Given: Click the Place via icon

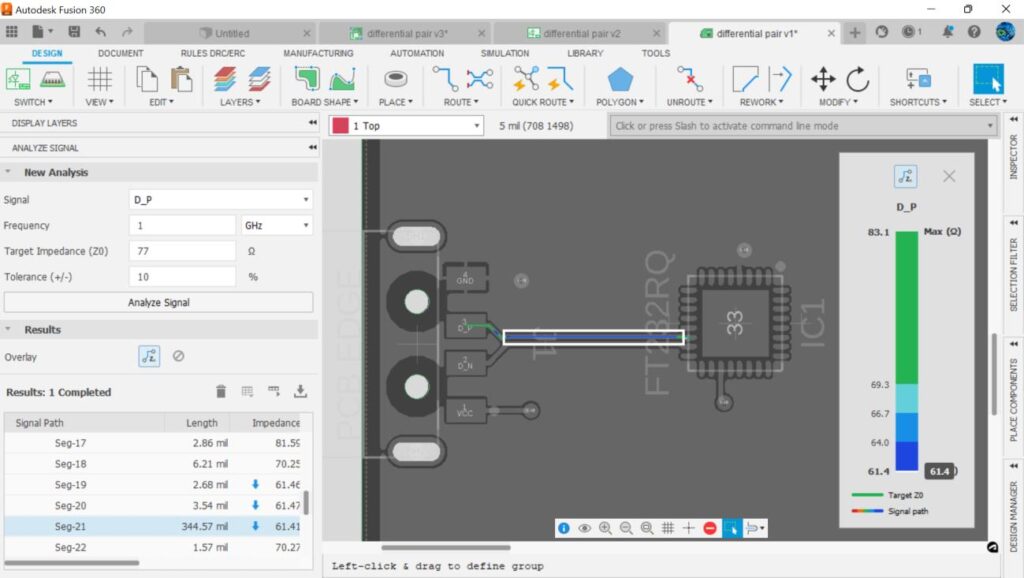Looking at the screenshot, I should point(395,80).
